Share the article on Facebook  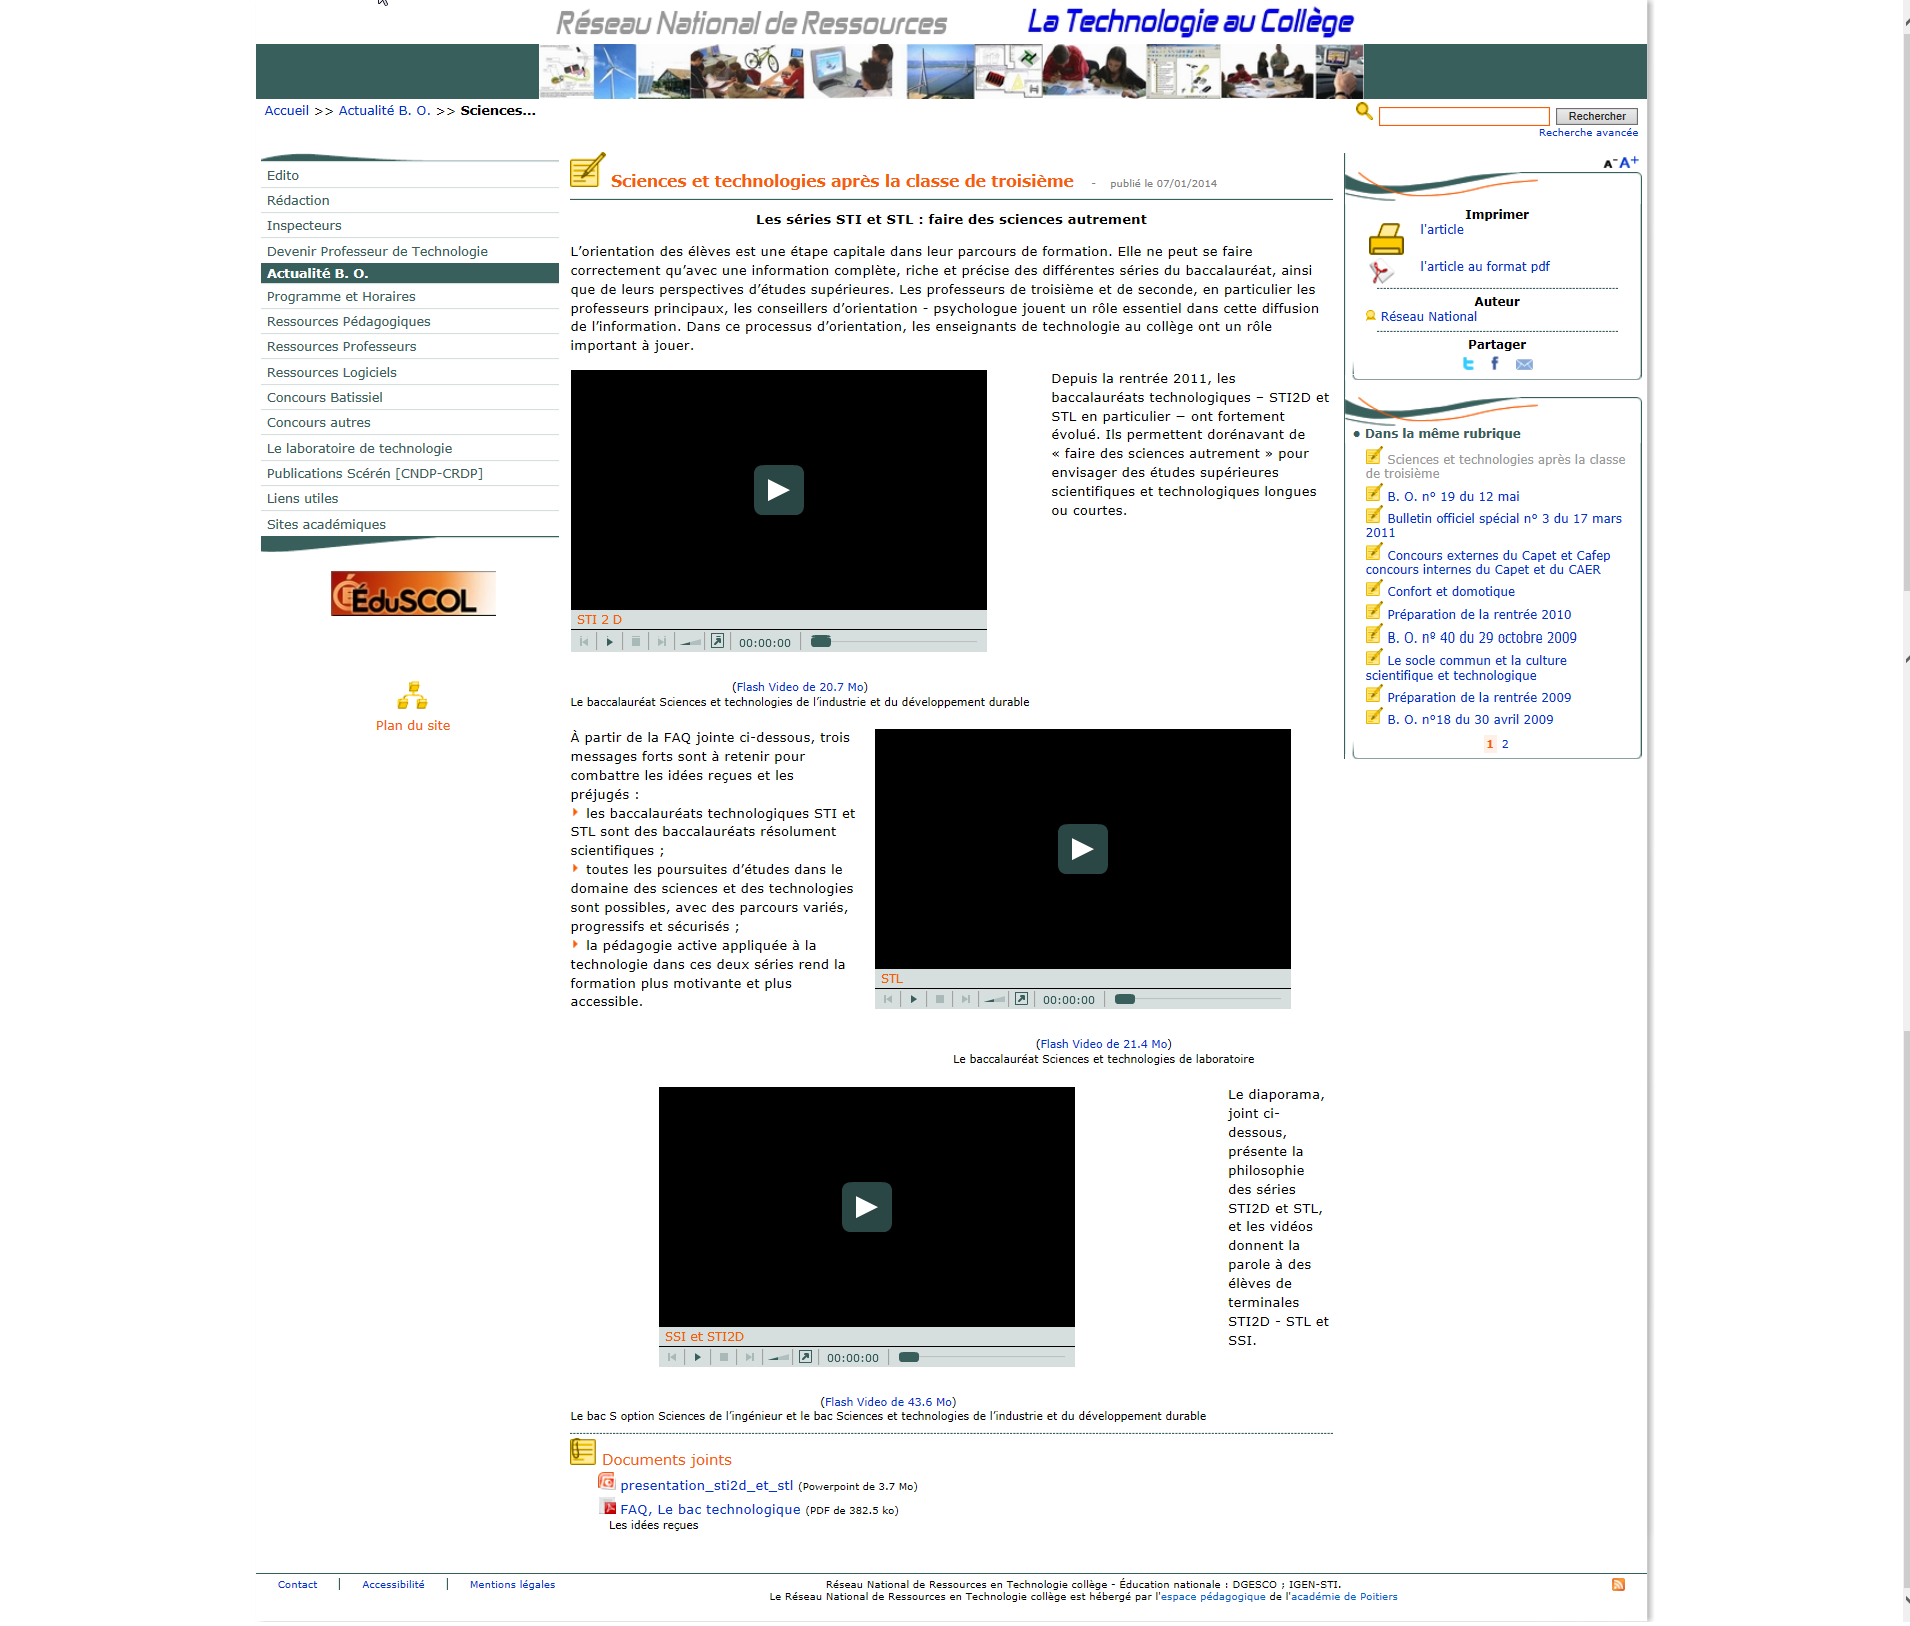[x=1495, y=364]
